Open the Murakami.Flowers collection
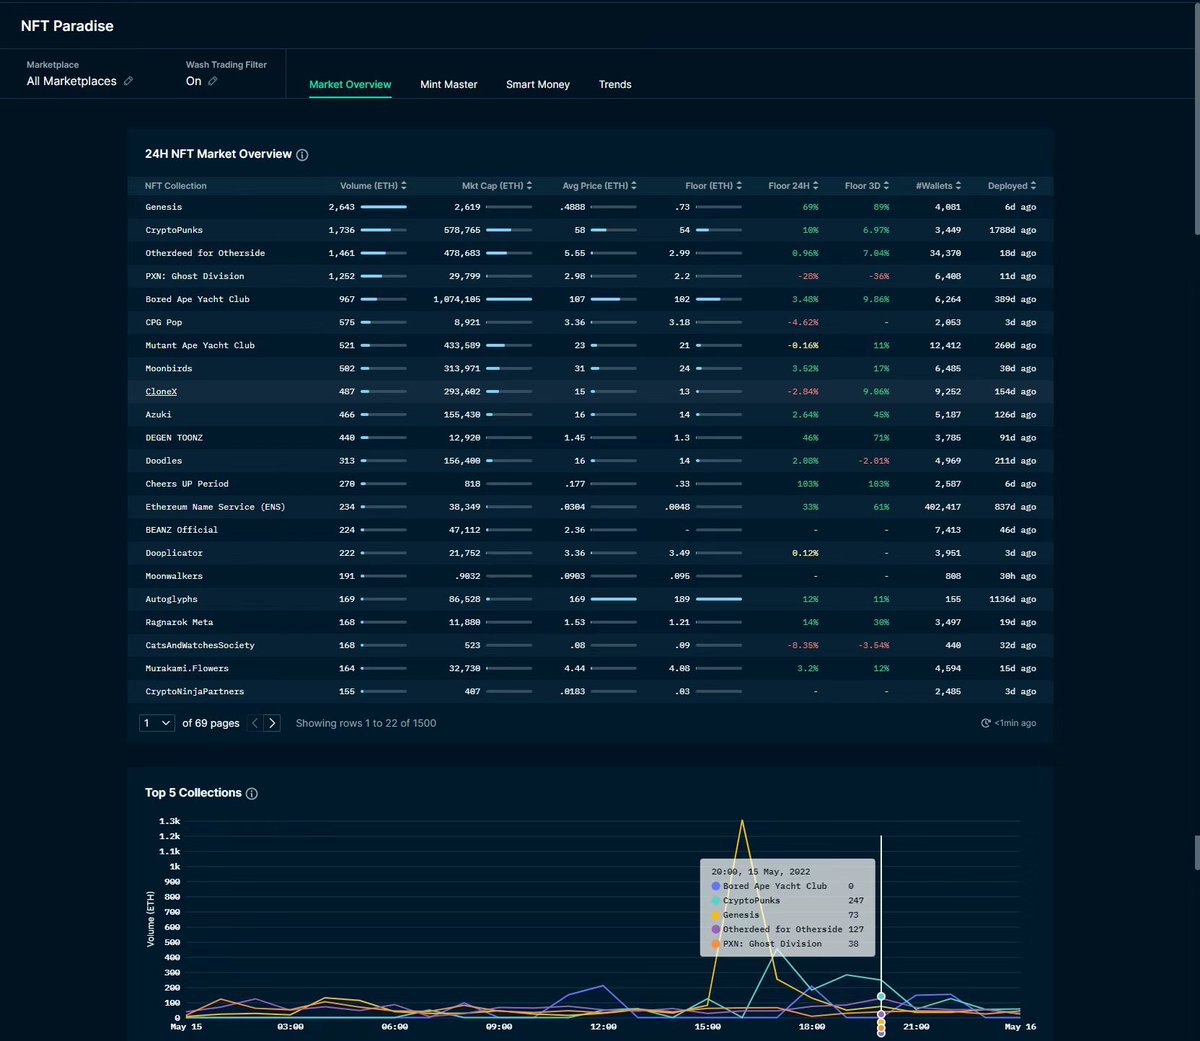The width and height of the screenshot is (1200, 1041). coord(187,669)
